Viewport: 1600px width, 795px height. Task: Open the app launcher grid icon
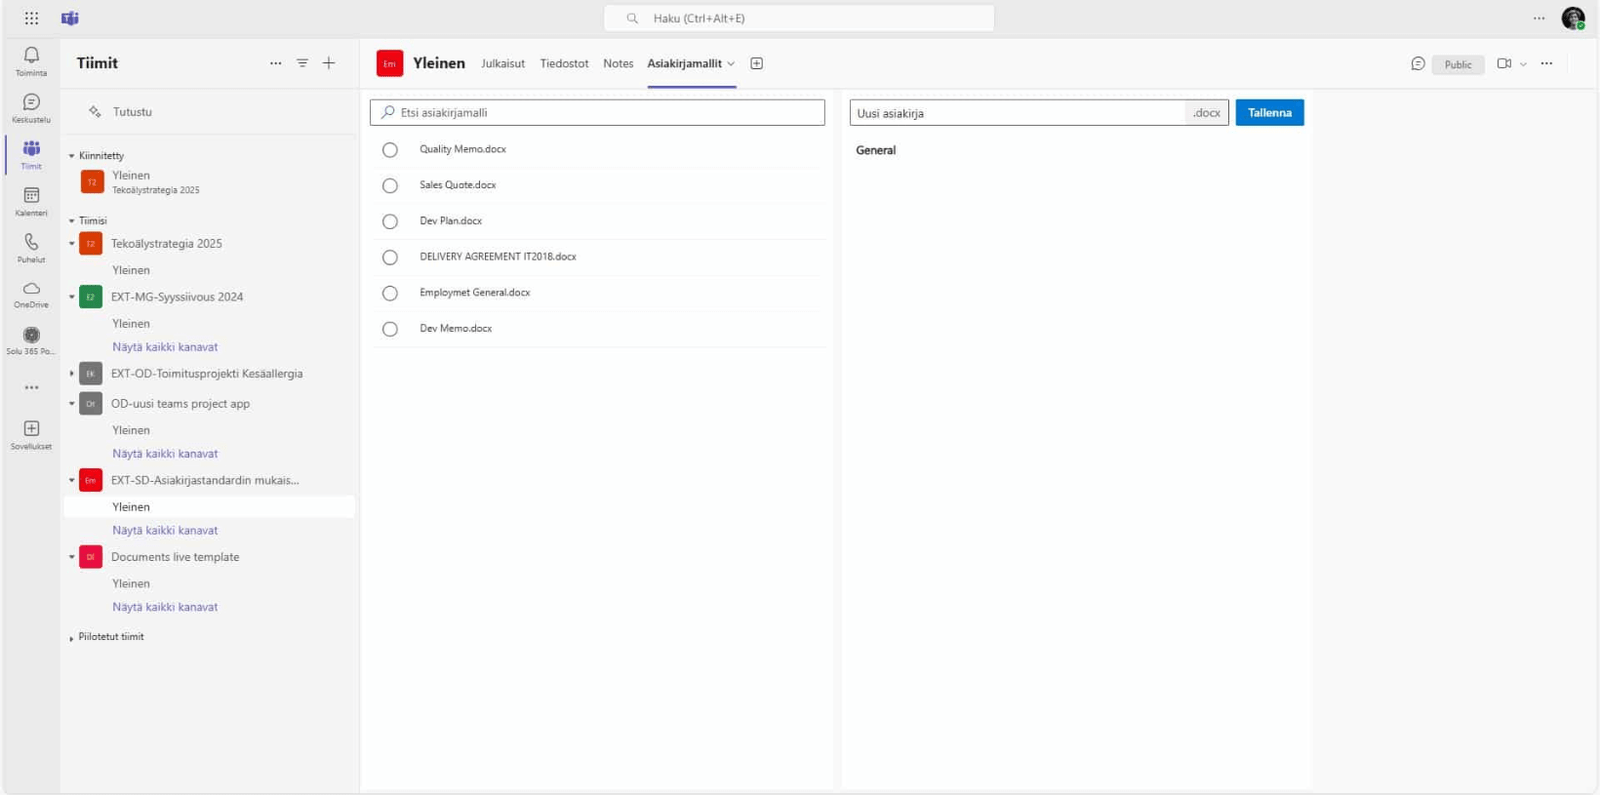[31, 18]
